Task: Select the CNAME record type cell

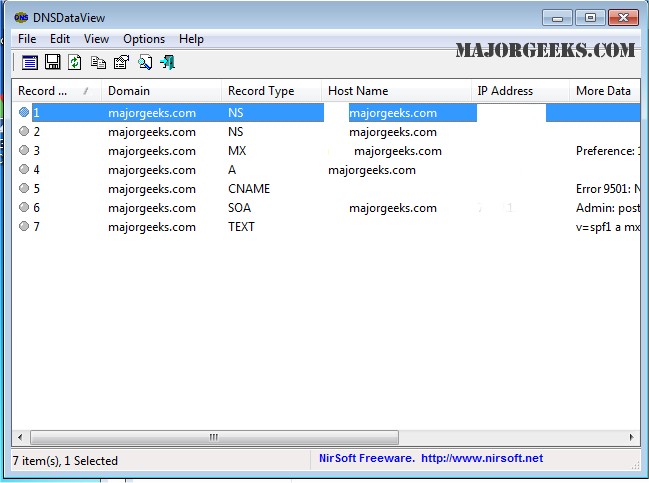Action: [249, 189]
